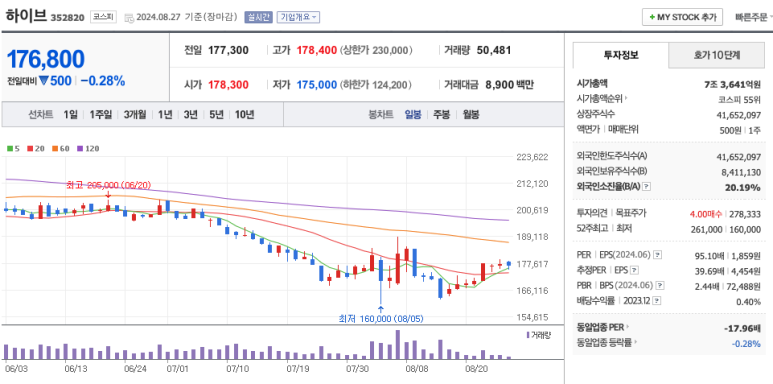
Task: Select the 1년 line chart period
Action: 165,115
